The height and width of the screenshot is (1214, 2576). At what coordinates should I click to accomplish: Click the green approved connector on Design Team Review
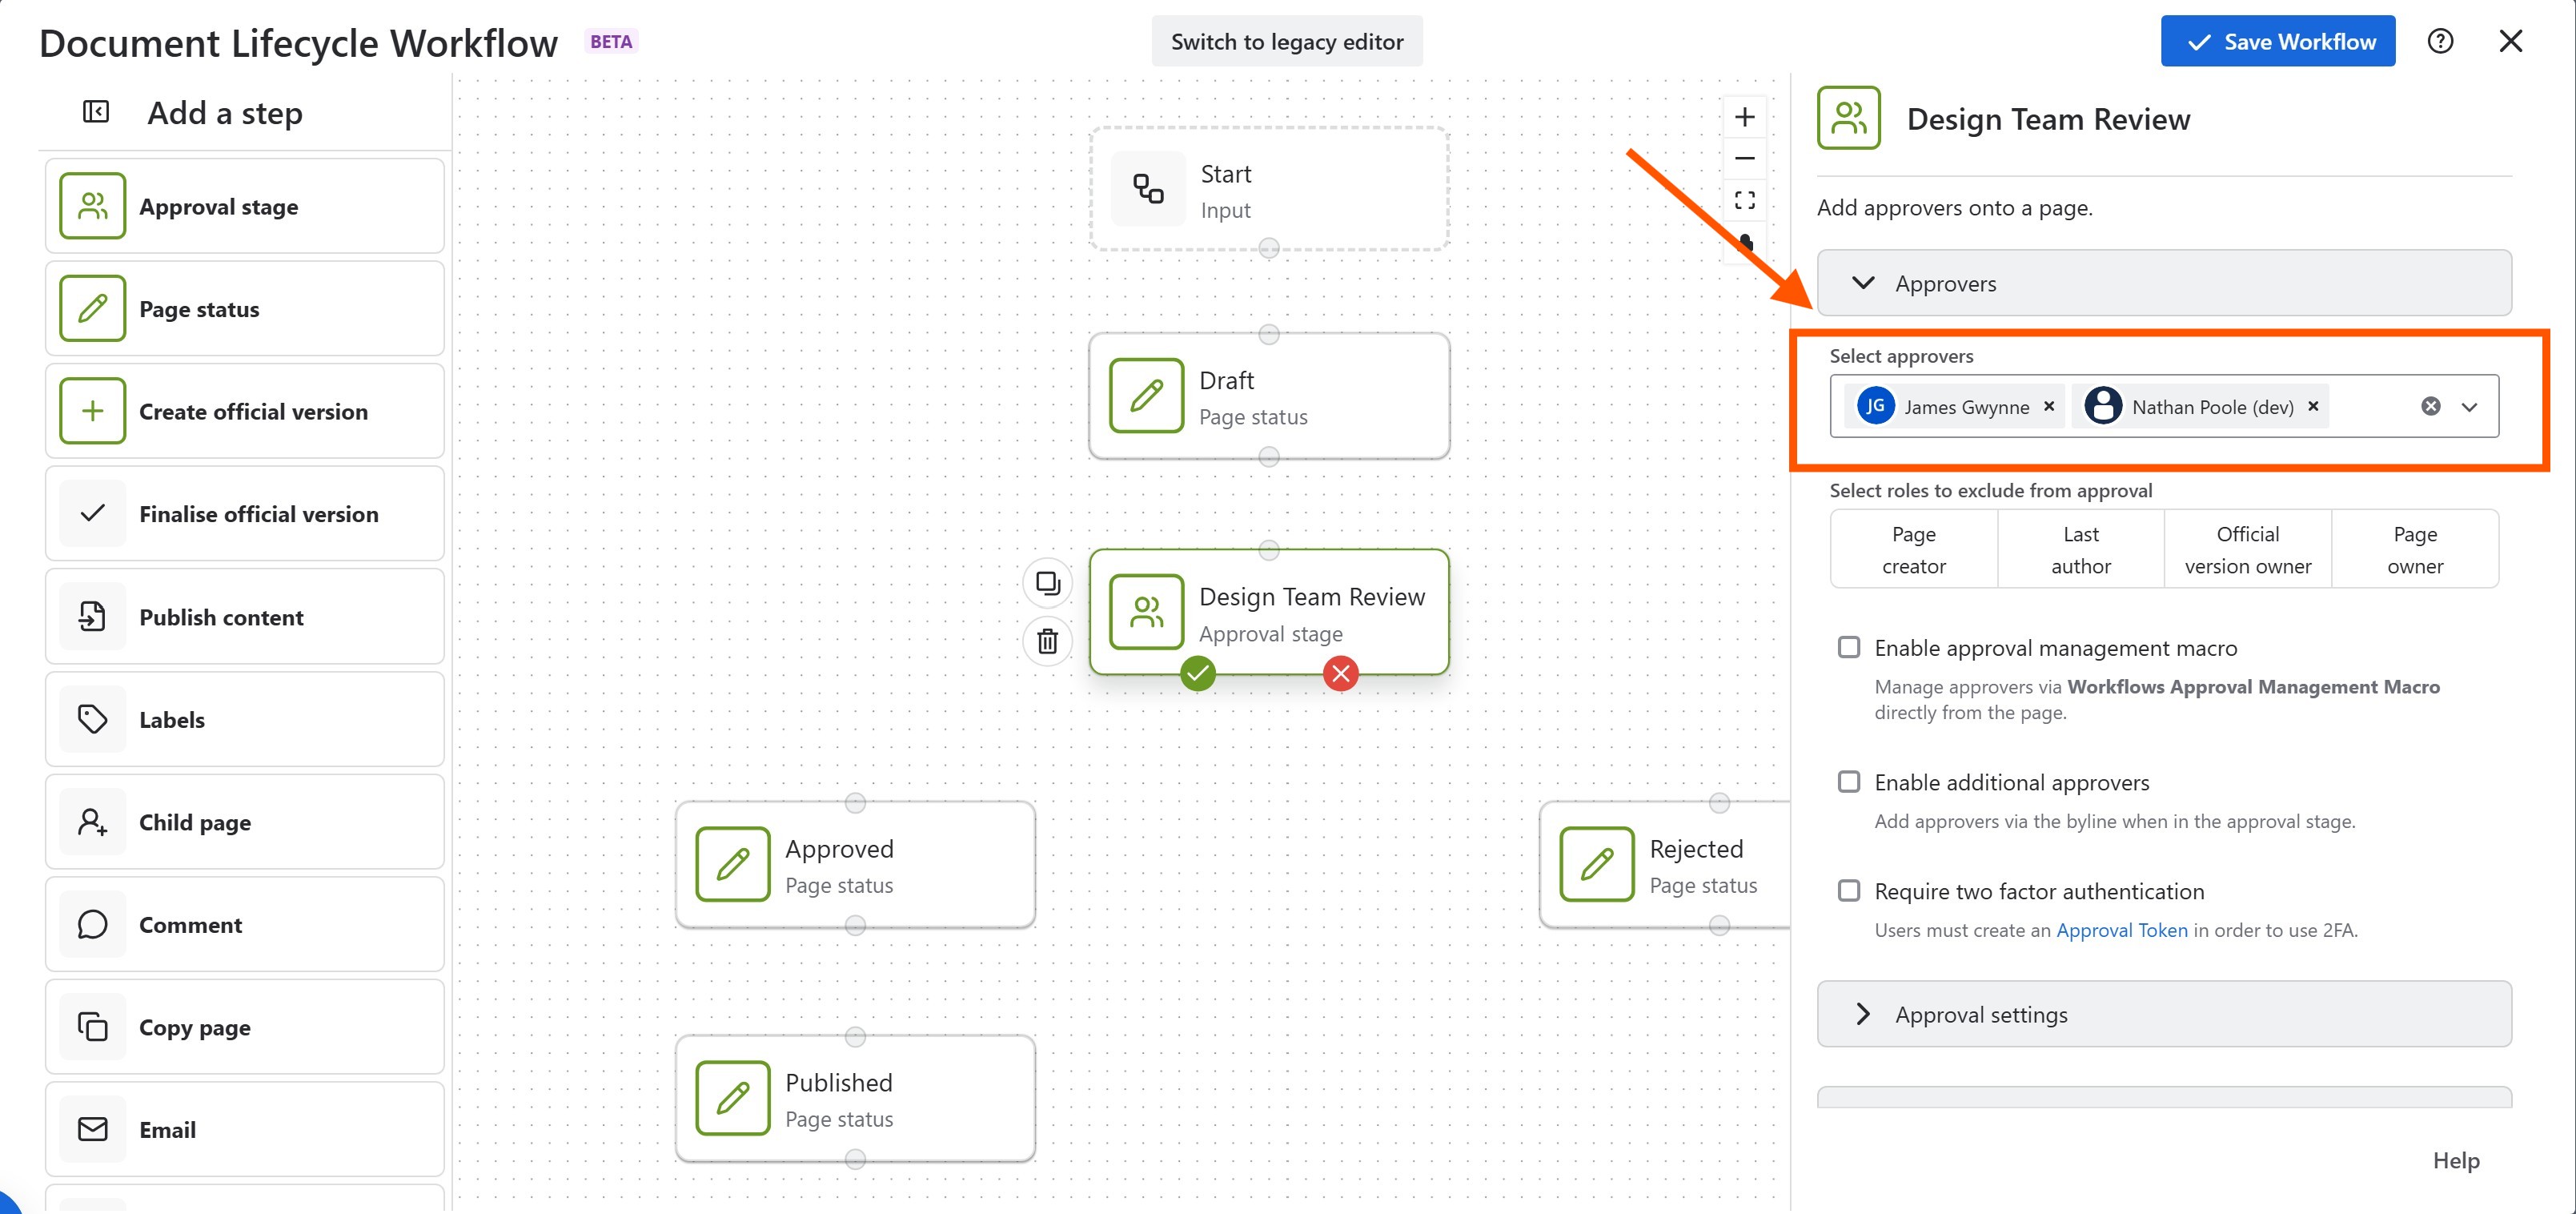1197,674
